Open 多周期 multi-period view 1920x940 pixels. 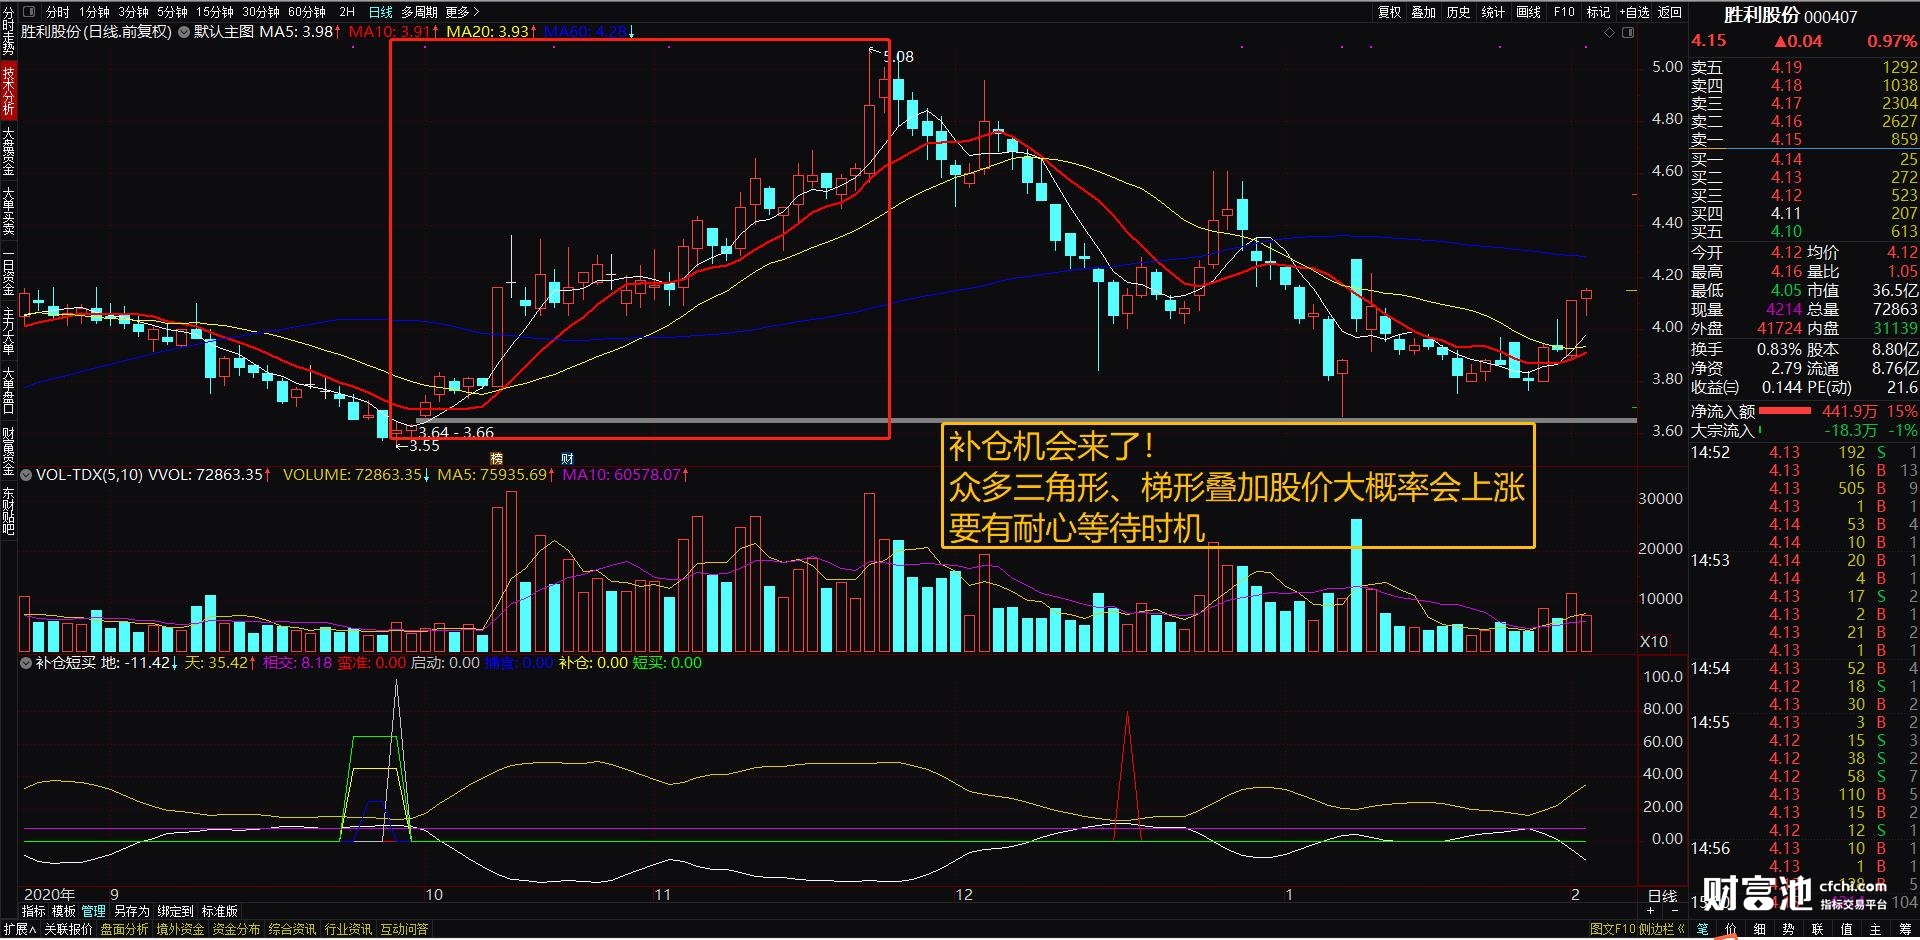(420, 12)
